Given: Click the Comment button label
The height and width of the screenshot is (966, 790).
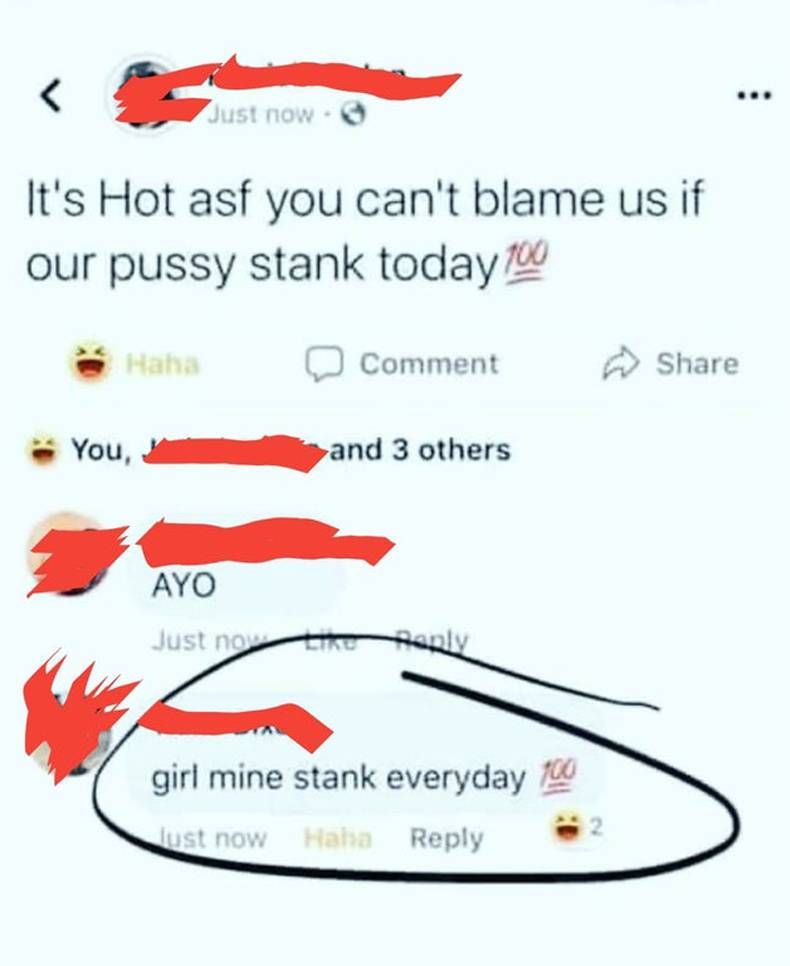Looking at the screenshot, I should pyautogui.click(x=429, y=363).
